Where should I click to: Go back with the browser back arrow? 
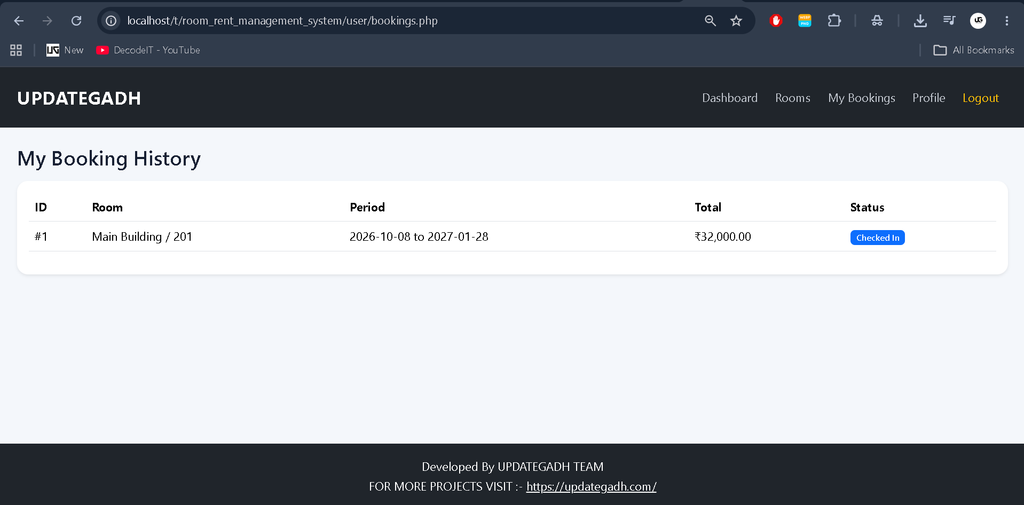[19, 21]
